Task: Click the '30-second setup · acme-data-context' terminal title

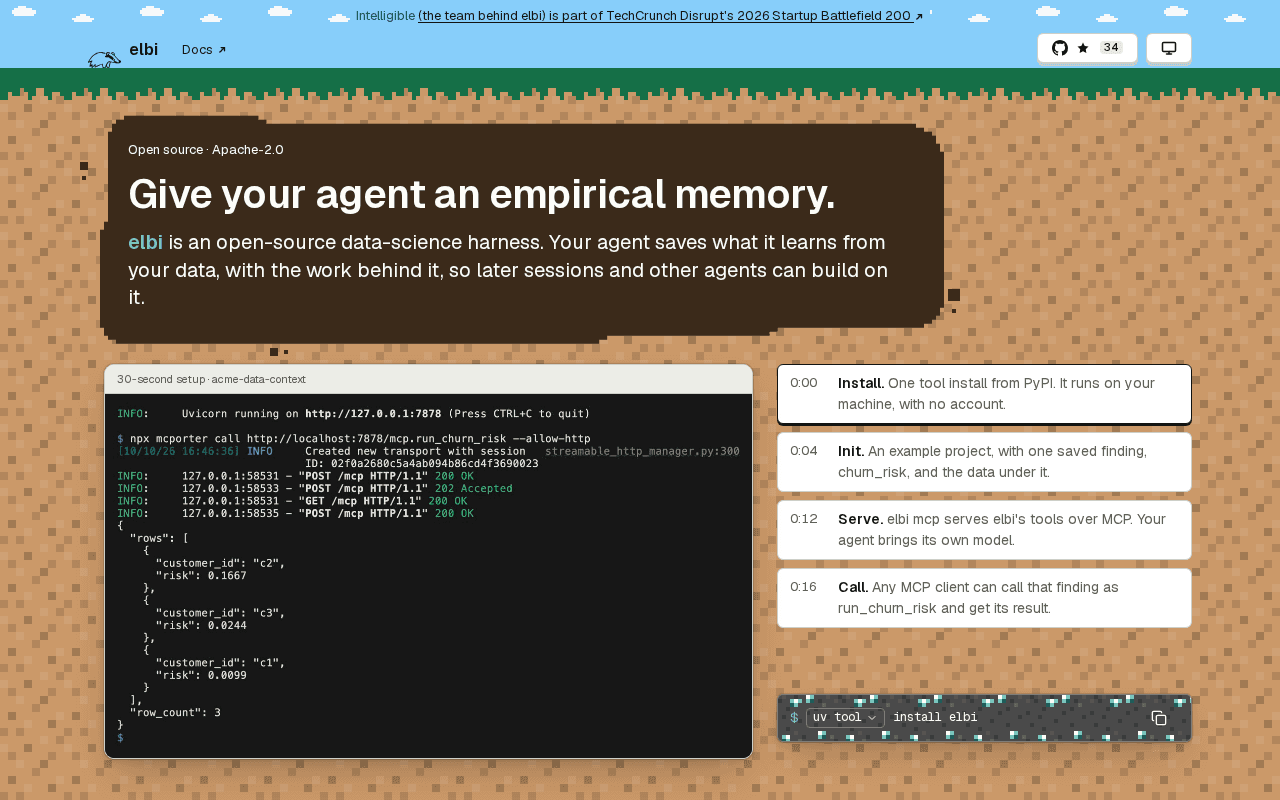Action: click(x=211, y=380)
